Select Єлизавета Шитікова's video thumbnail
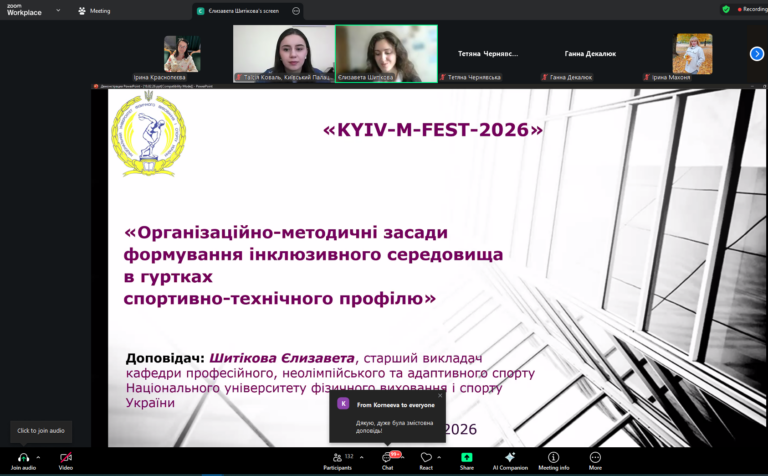This screenshot has height=476, width=768. tap(386, 54)
